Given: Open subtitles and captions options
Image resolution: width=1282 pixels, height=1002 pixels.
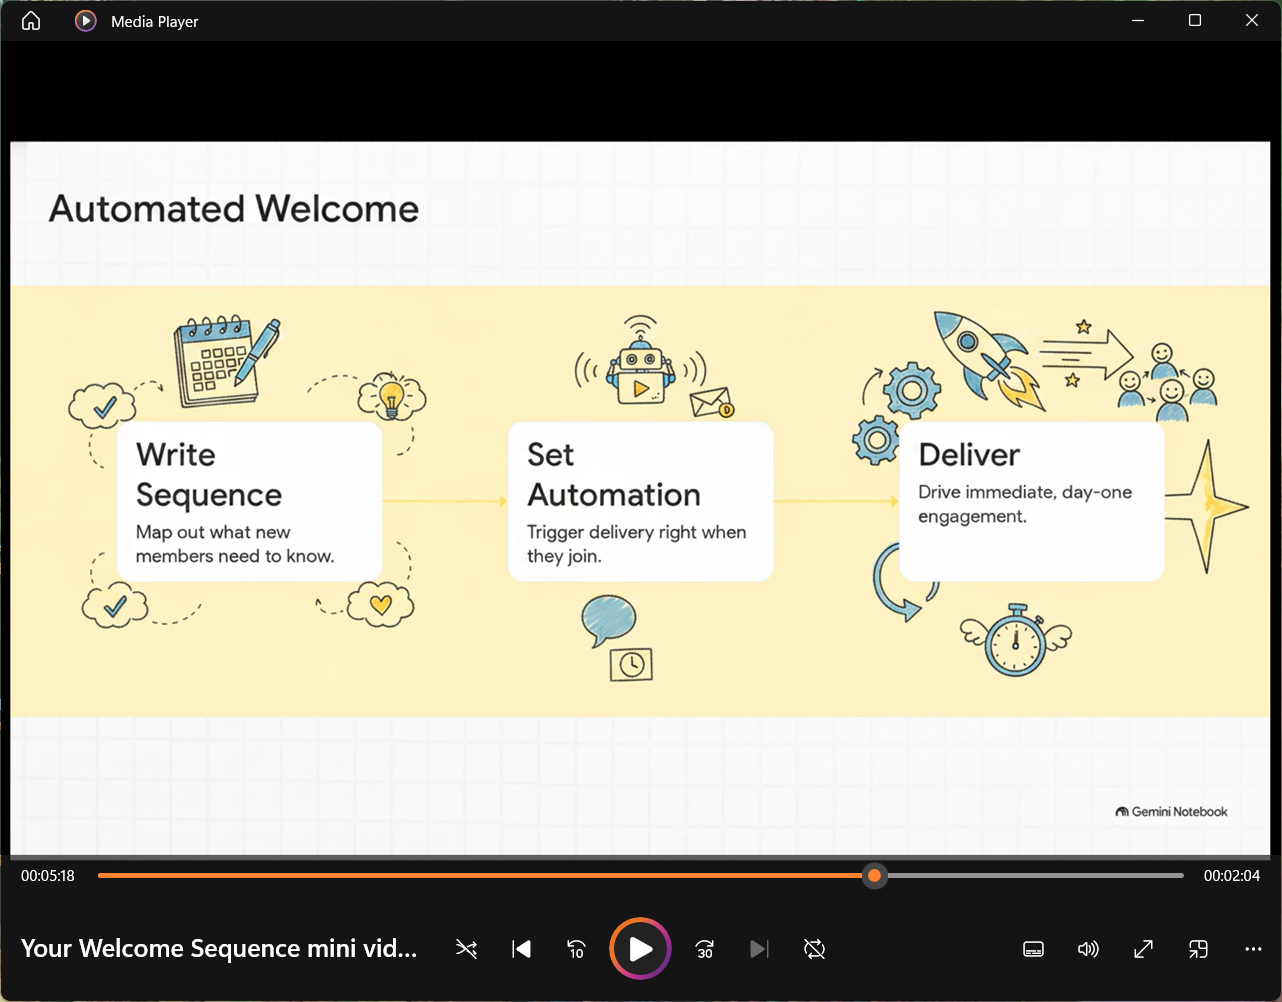Looking at the screenshot, I should coord(1034,949).
